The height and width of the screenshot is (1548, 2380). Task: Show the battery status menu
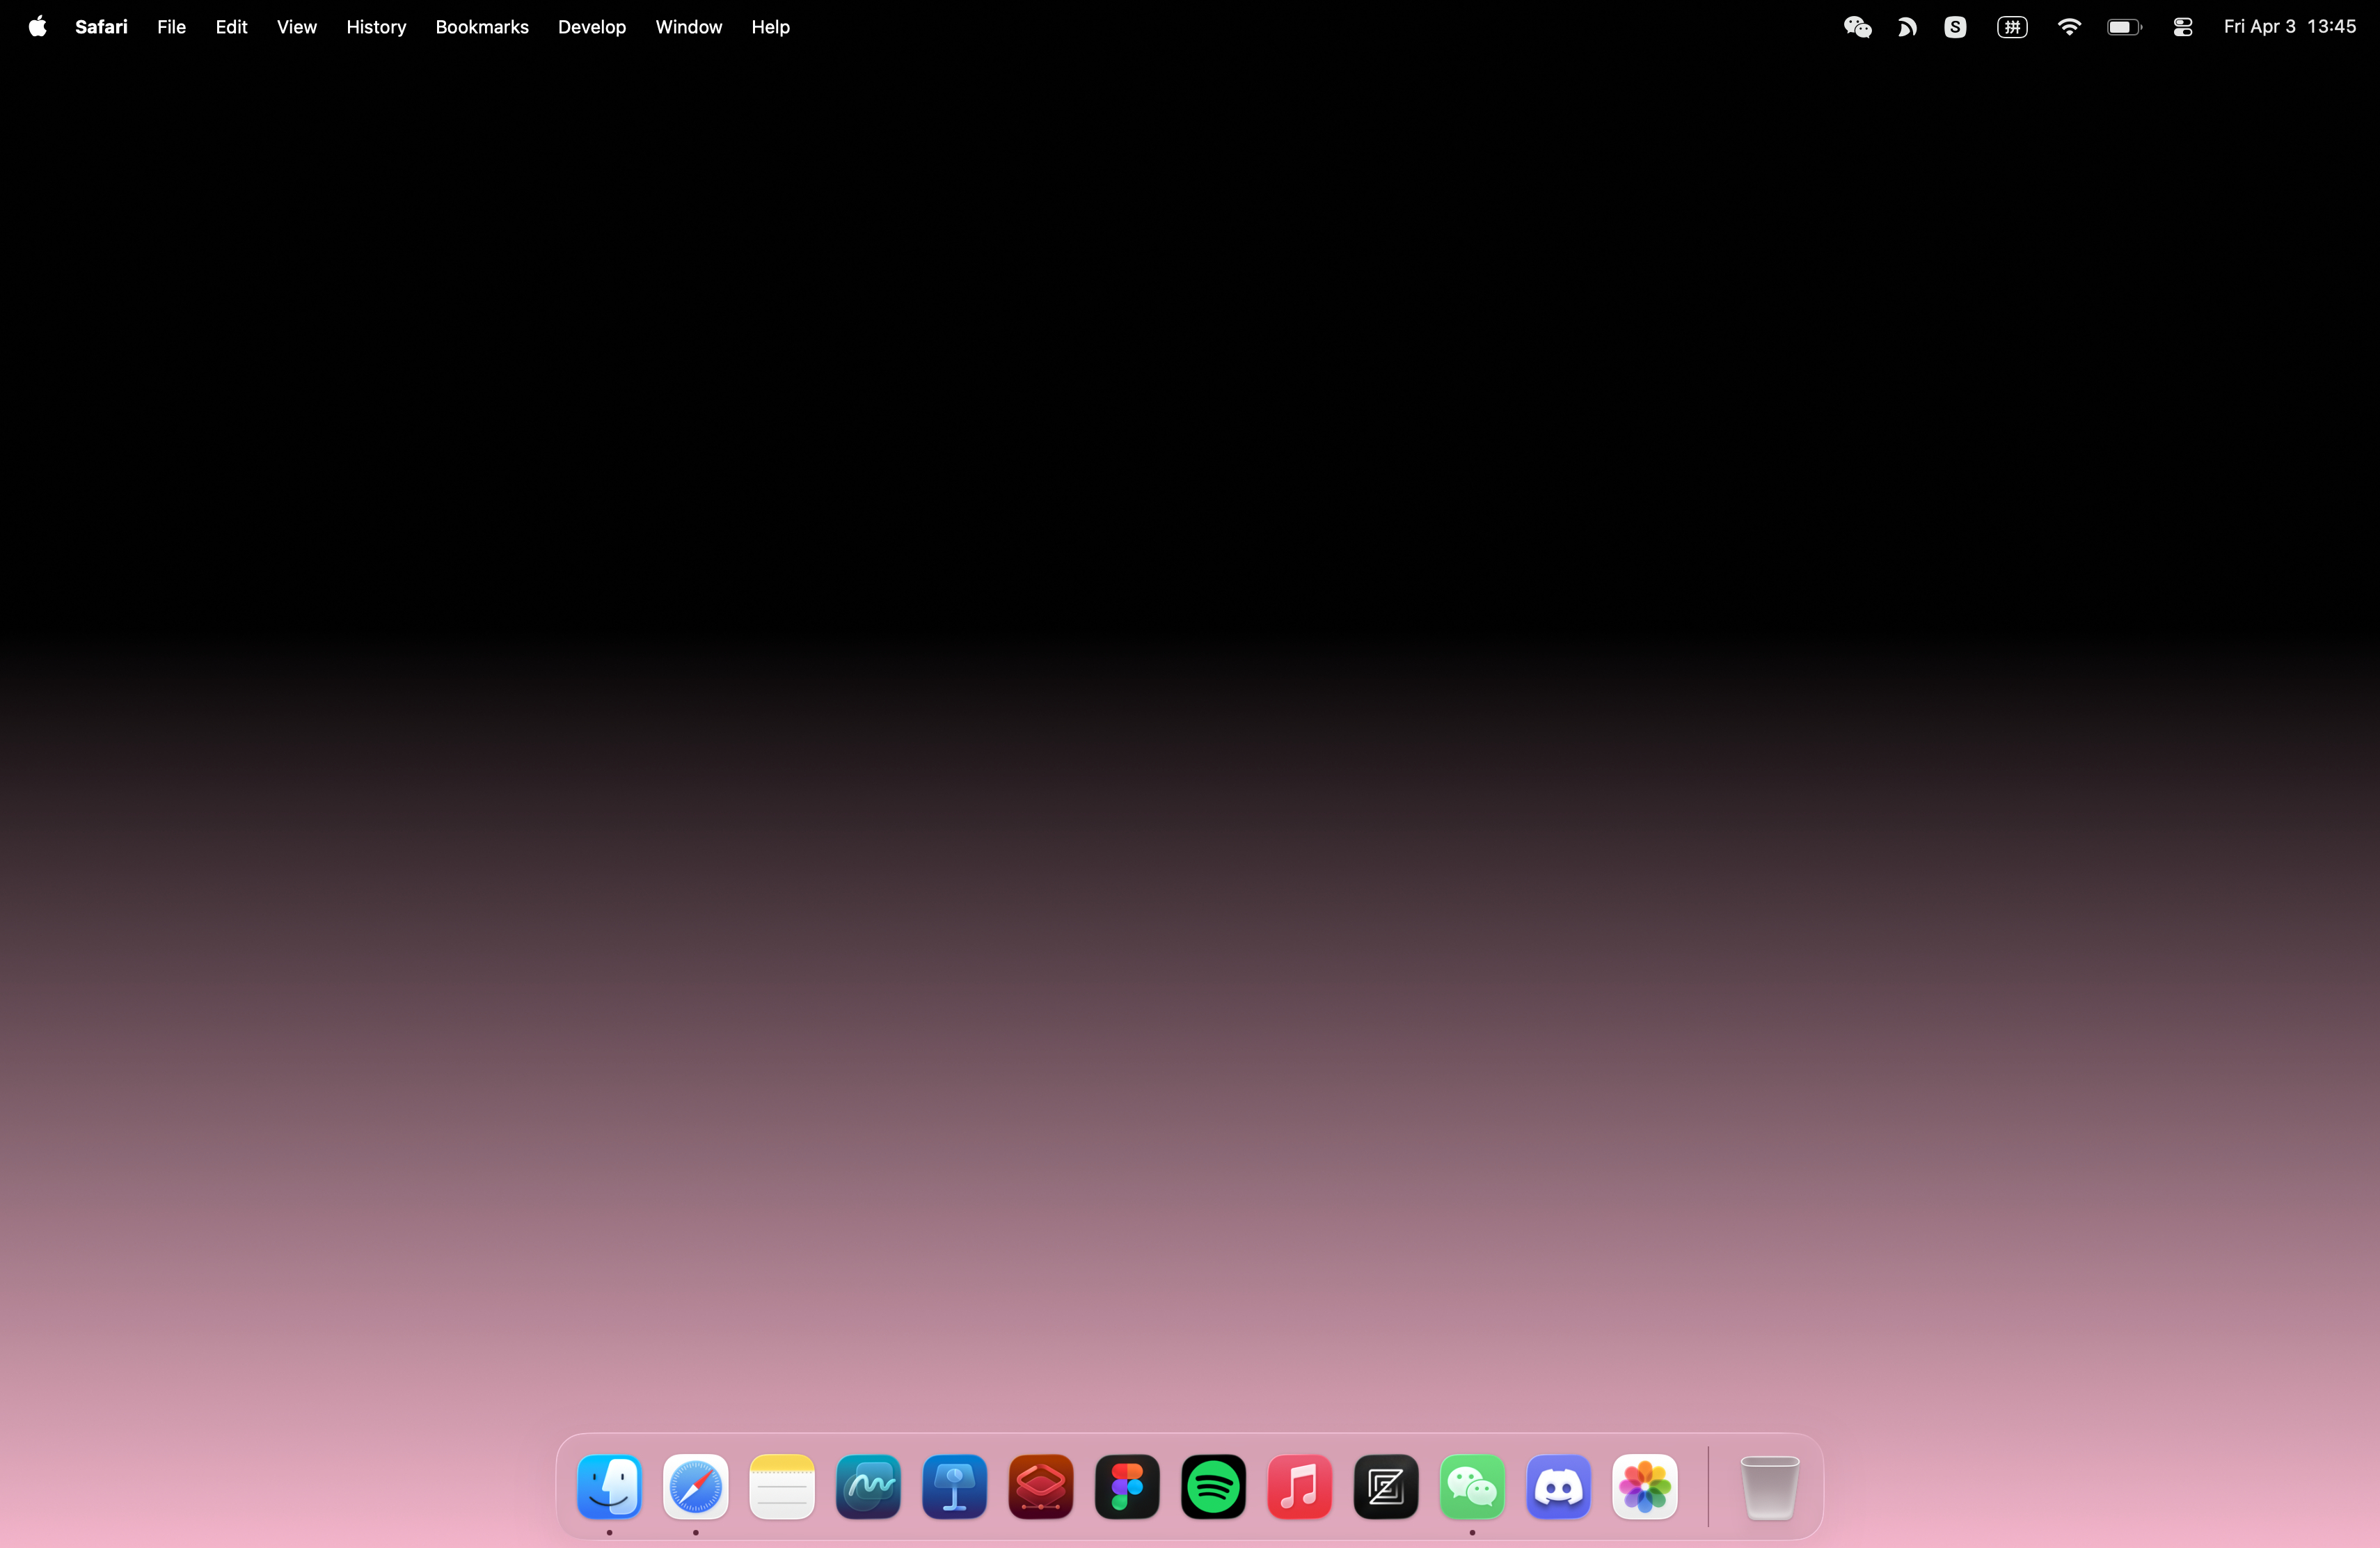2124,27
